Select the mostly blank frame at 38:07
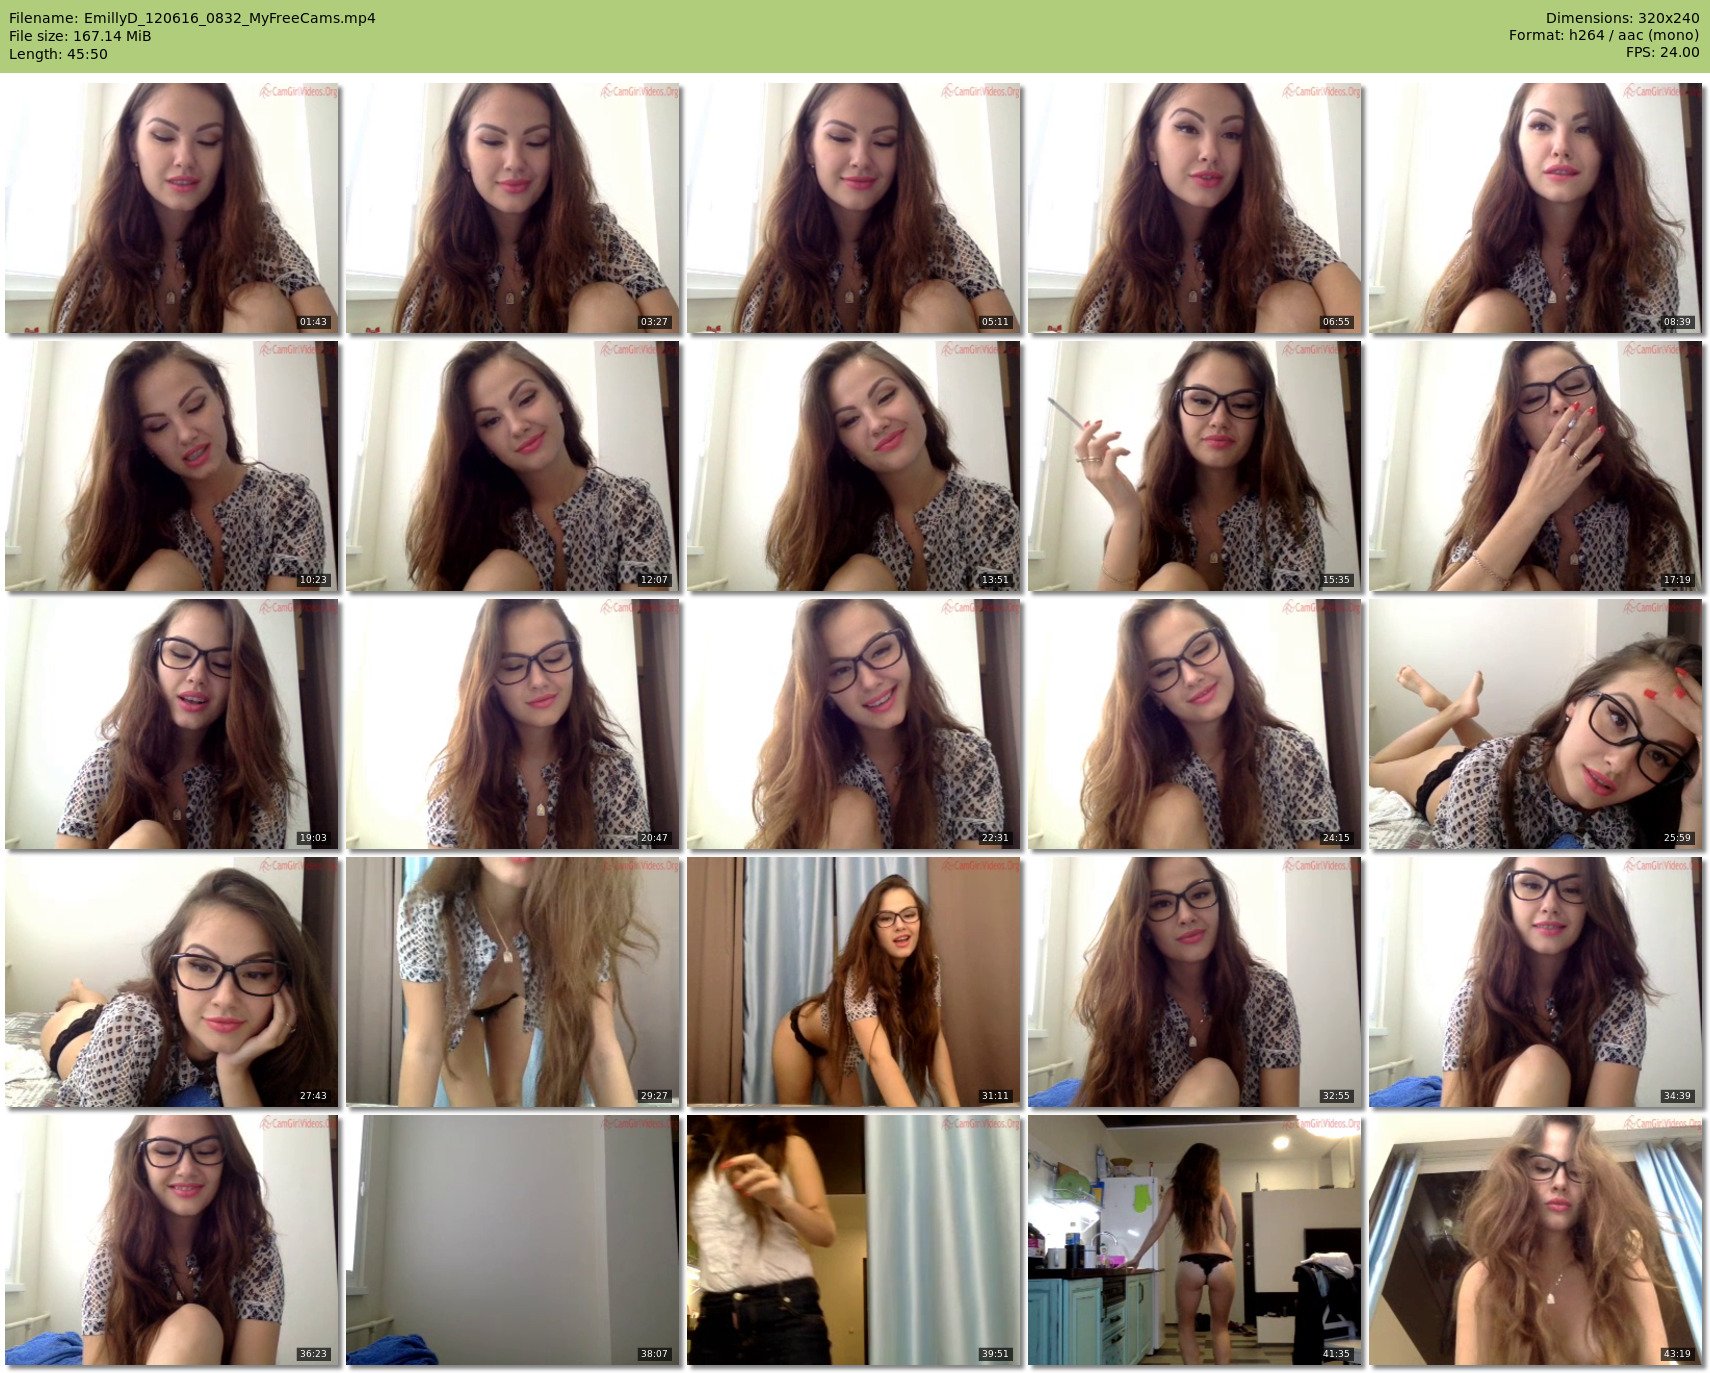Image resolution: width=1710 pixels, height=1373 pixels. click(x=512, y=1239)
